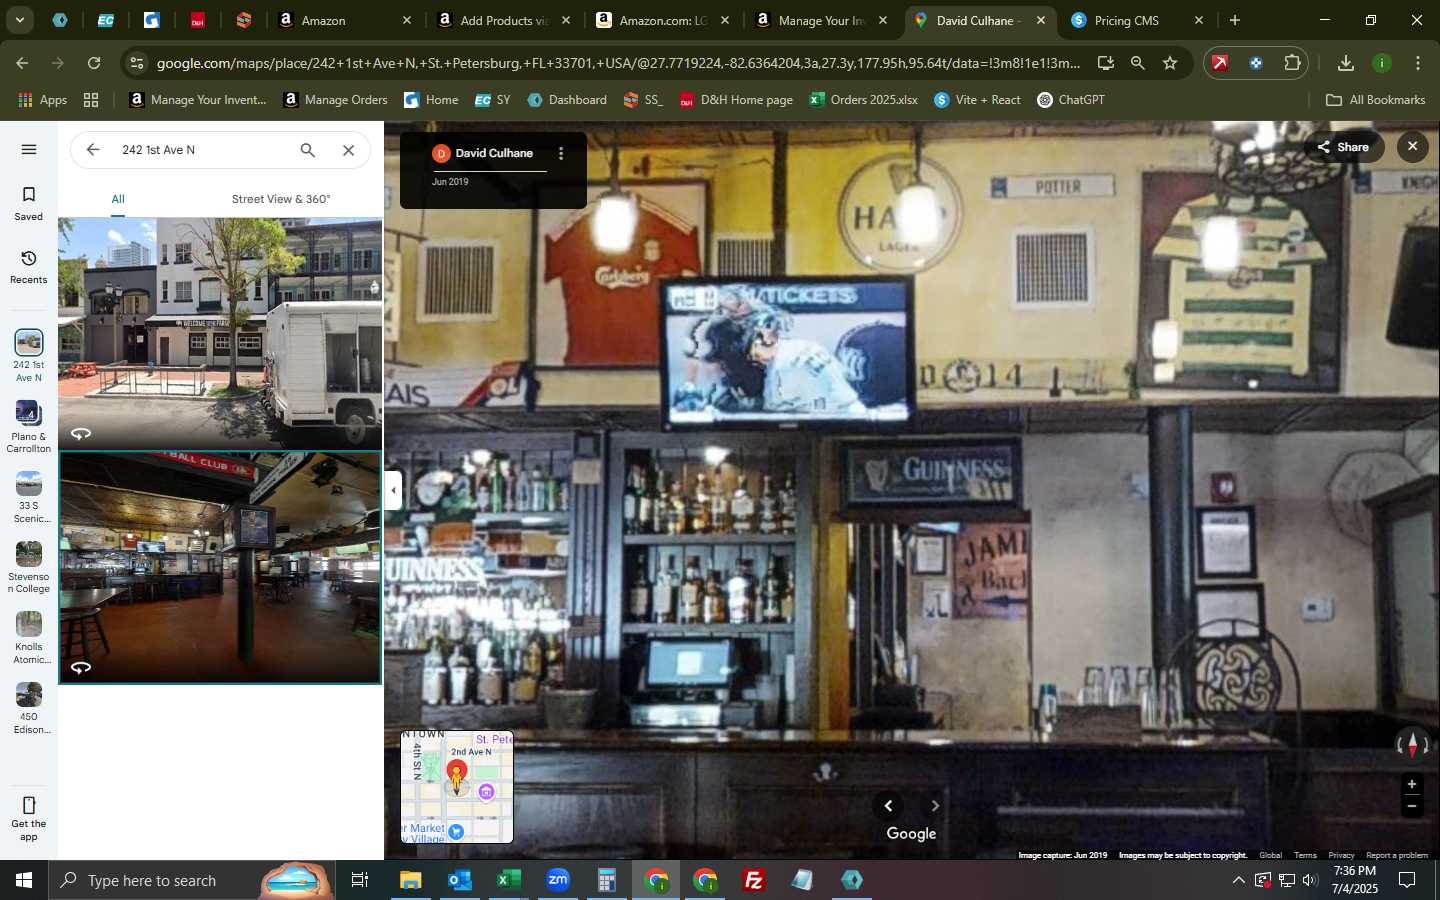Click the back arrow in the search box

92,150
